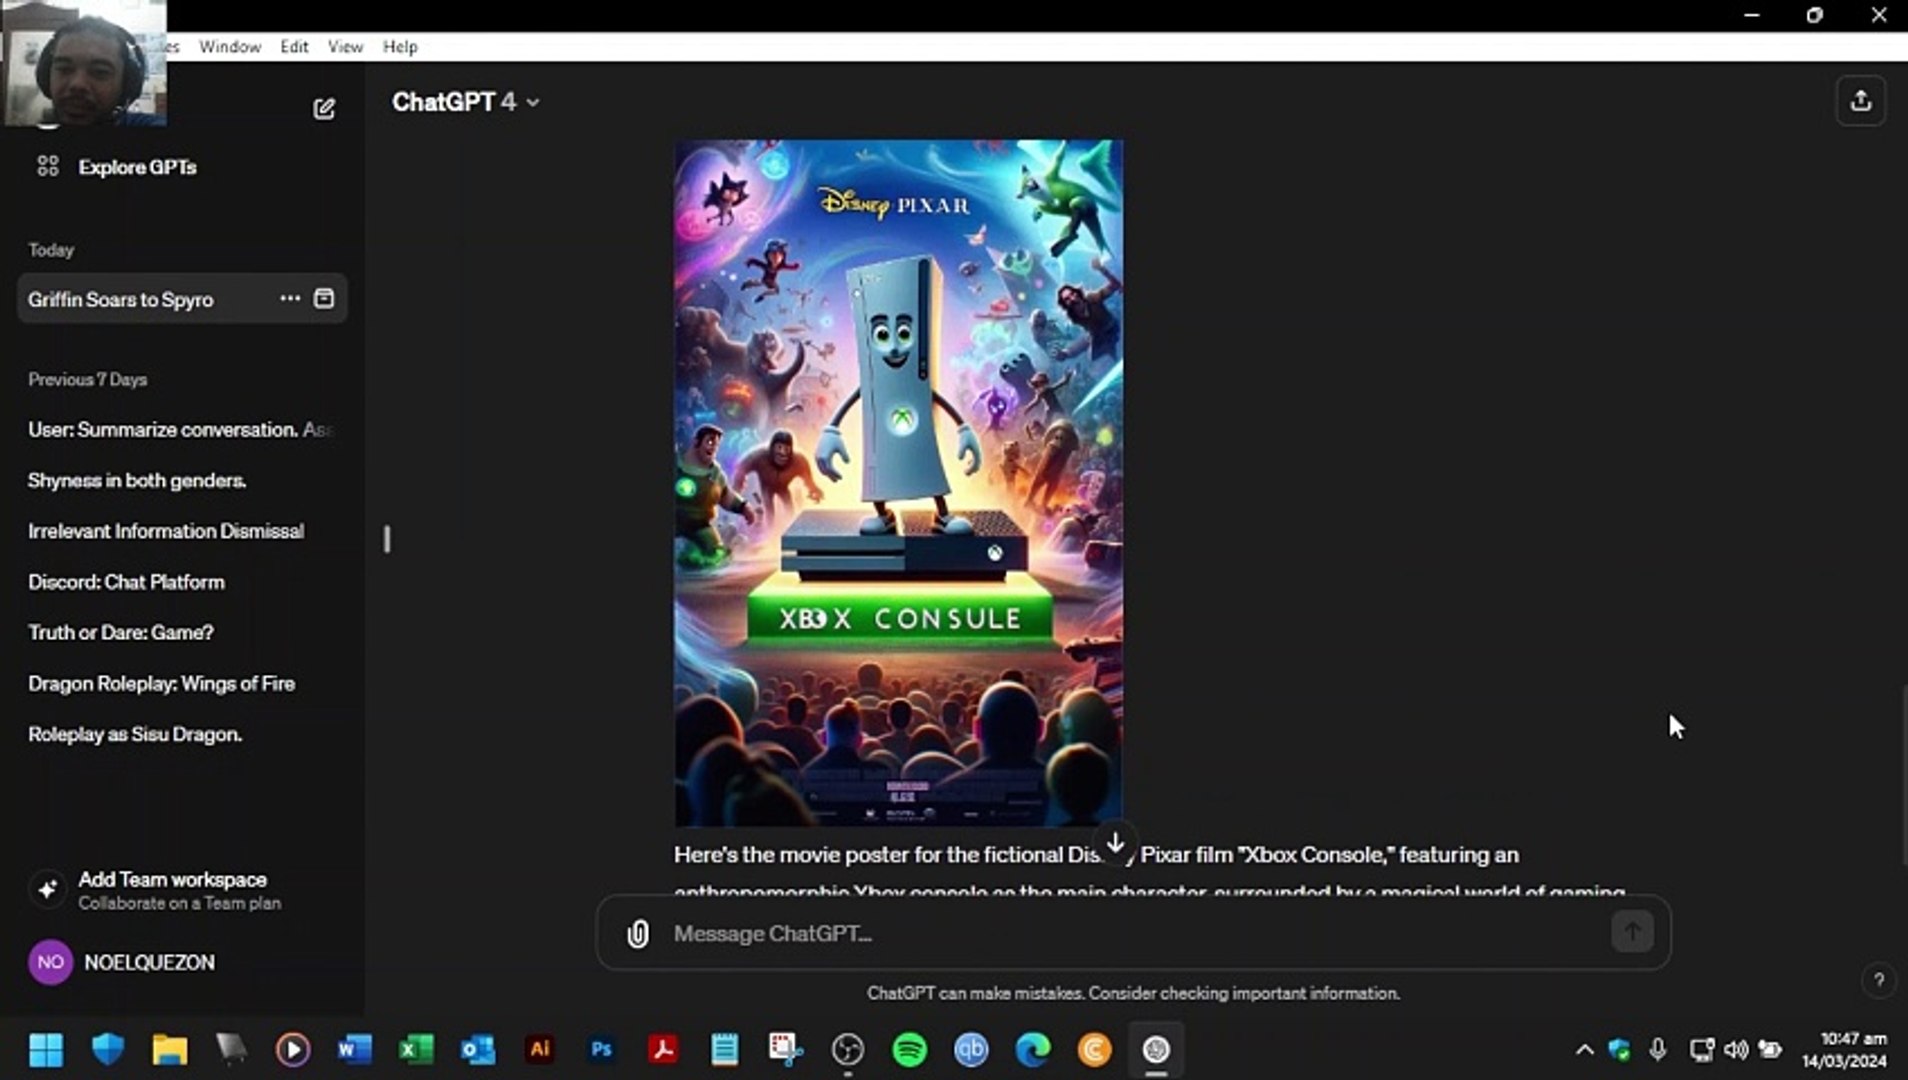Viewport: 1908px width, 1080px height.
Task: Click the NO user avatar
Action: coord(50,962)
